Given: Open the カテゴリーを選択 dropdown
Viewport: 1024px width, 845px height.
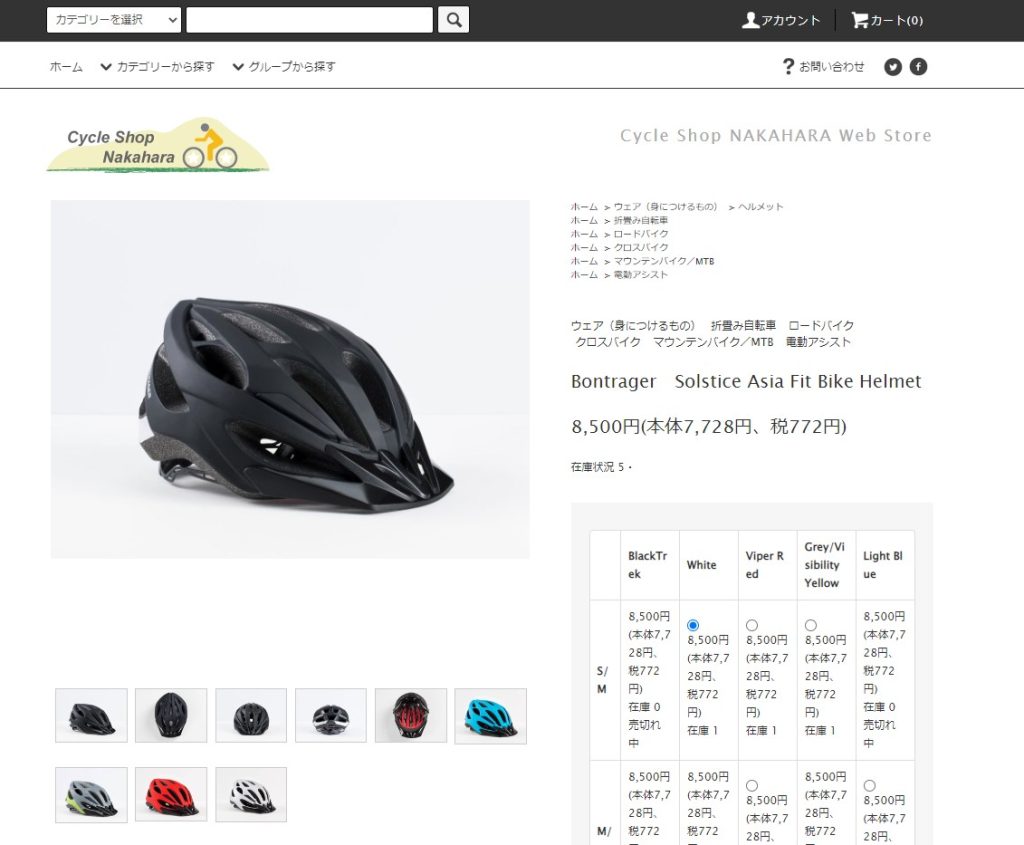Looking at the screenshot, I should (x=114, y=20).
